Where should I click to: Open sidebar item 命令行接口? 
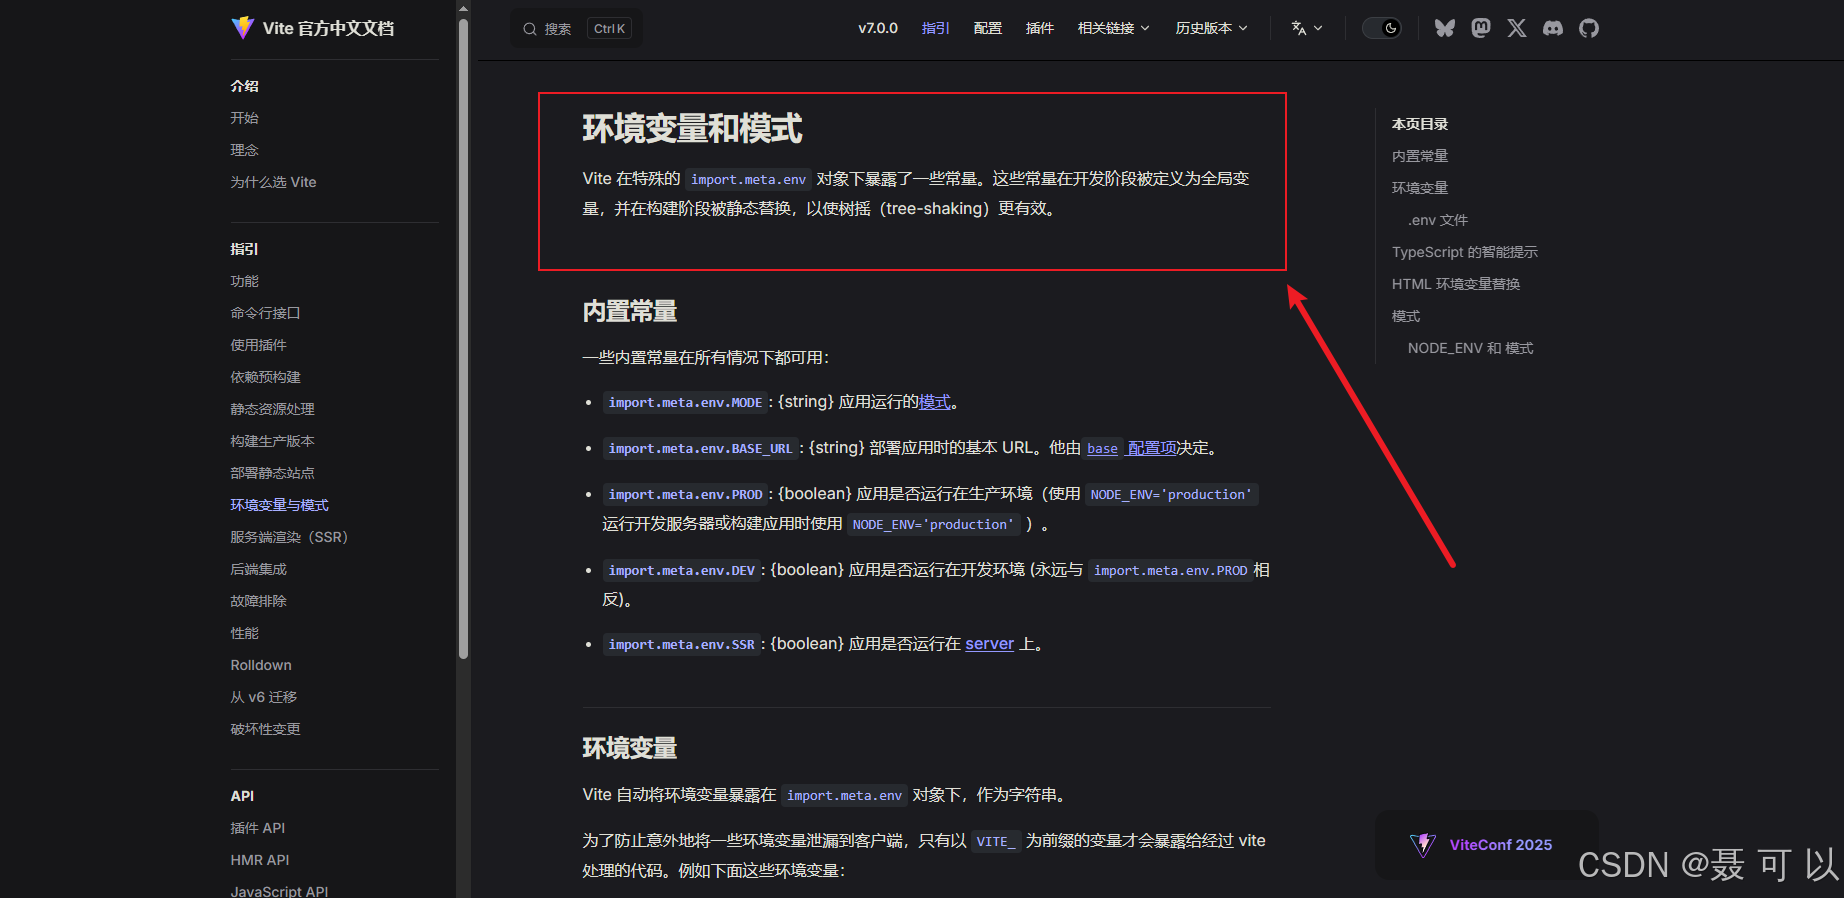265,313
